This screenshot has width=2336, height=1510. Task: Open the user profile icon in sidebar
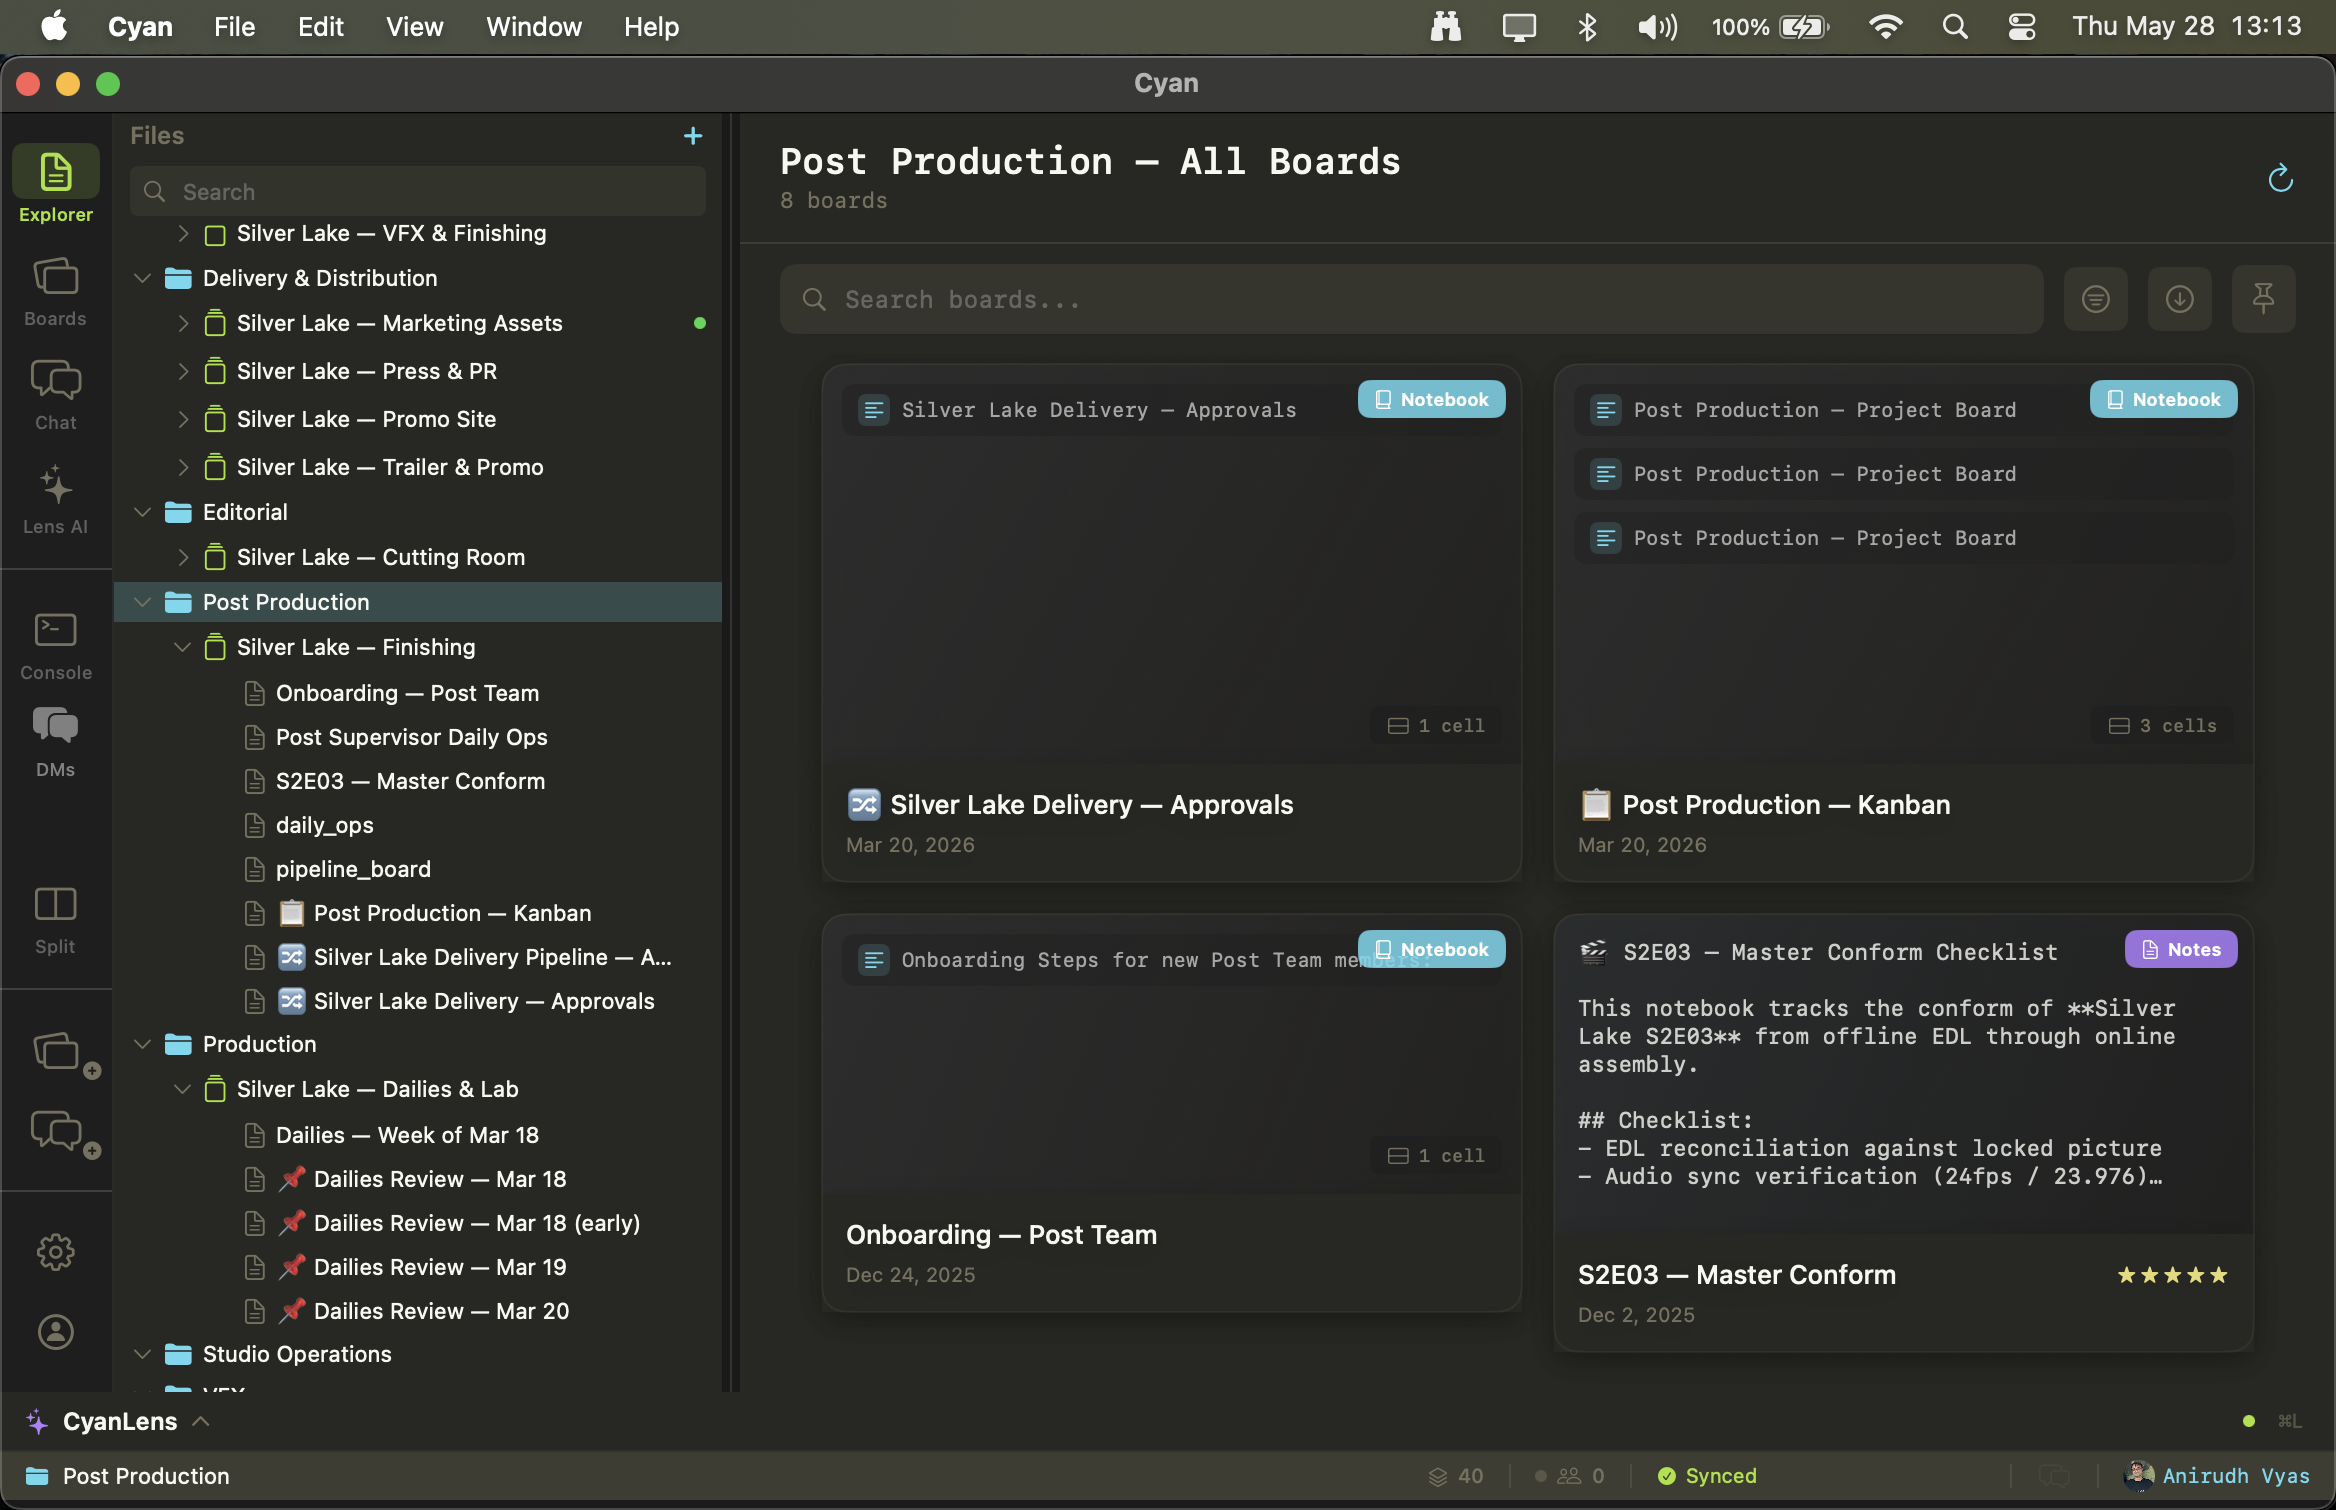coord(56,1332)
